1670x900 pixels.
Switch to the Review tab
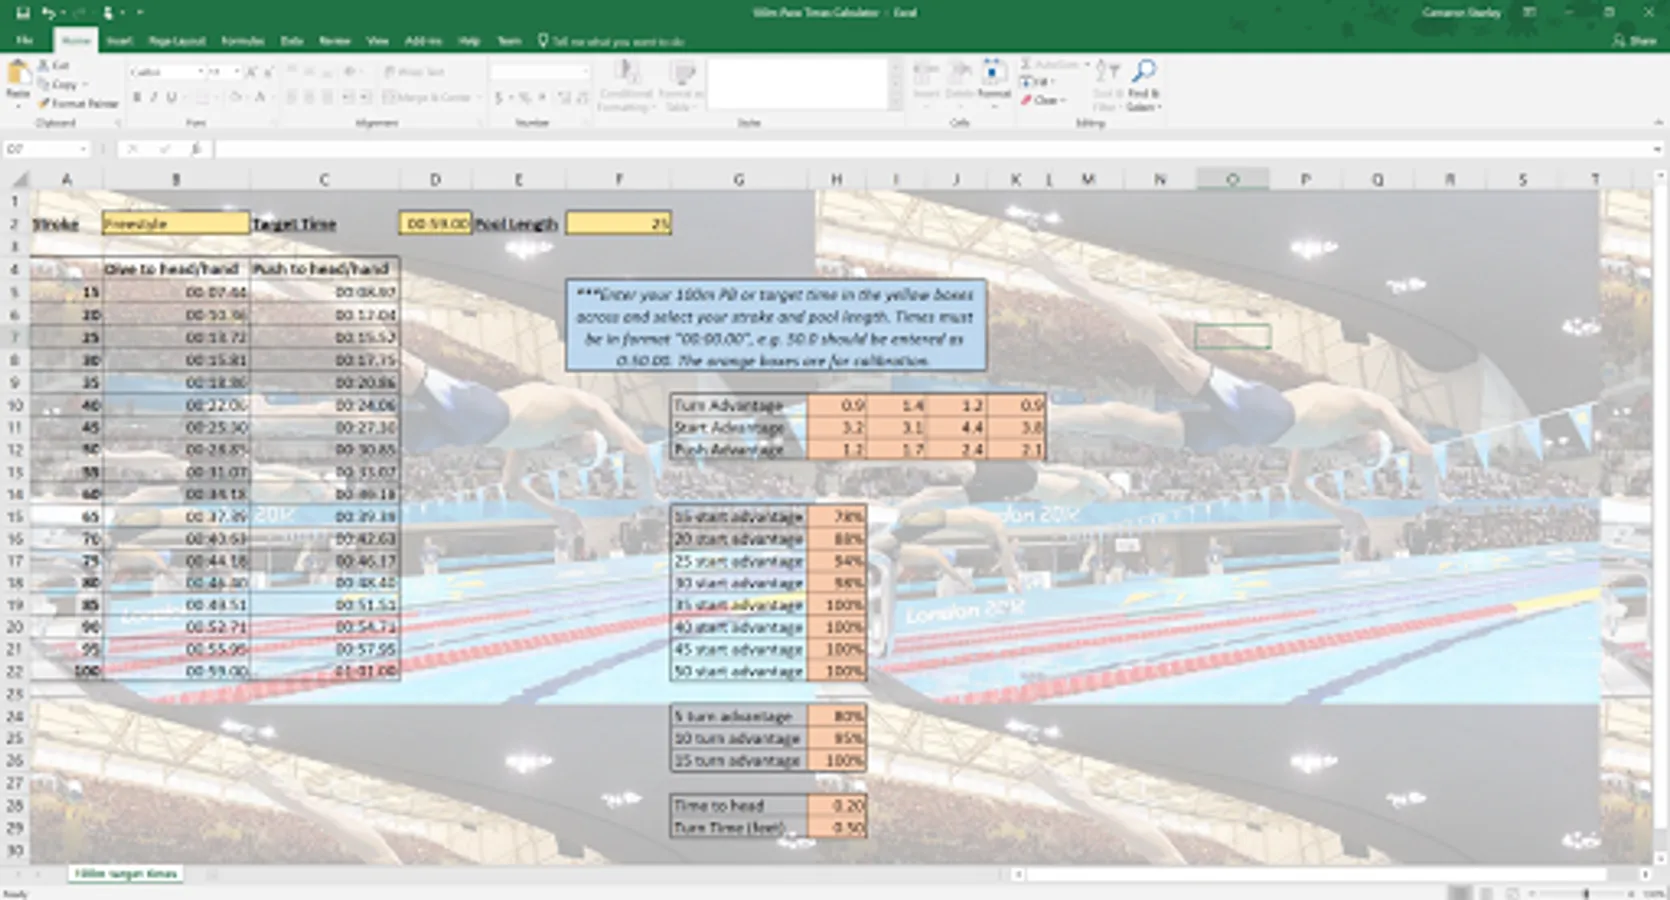335,41
